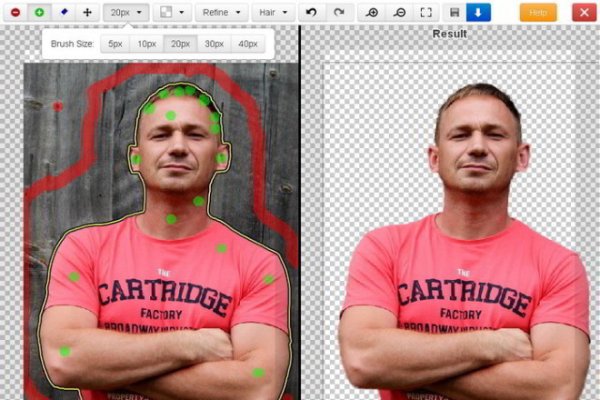Redo the last undone edit
The image size is (600, 400).
tap(338, 13)
